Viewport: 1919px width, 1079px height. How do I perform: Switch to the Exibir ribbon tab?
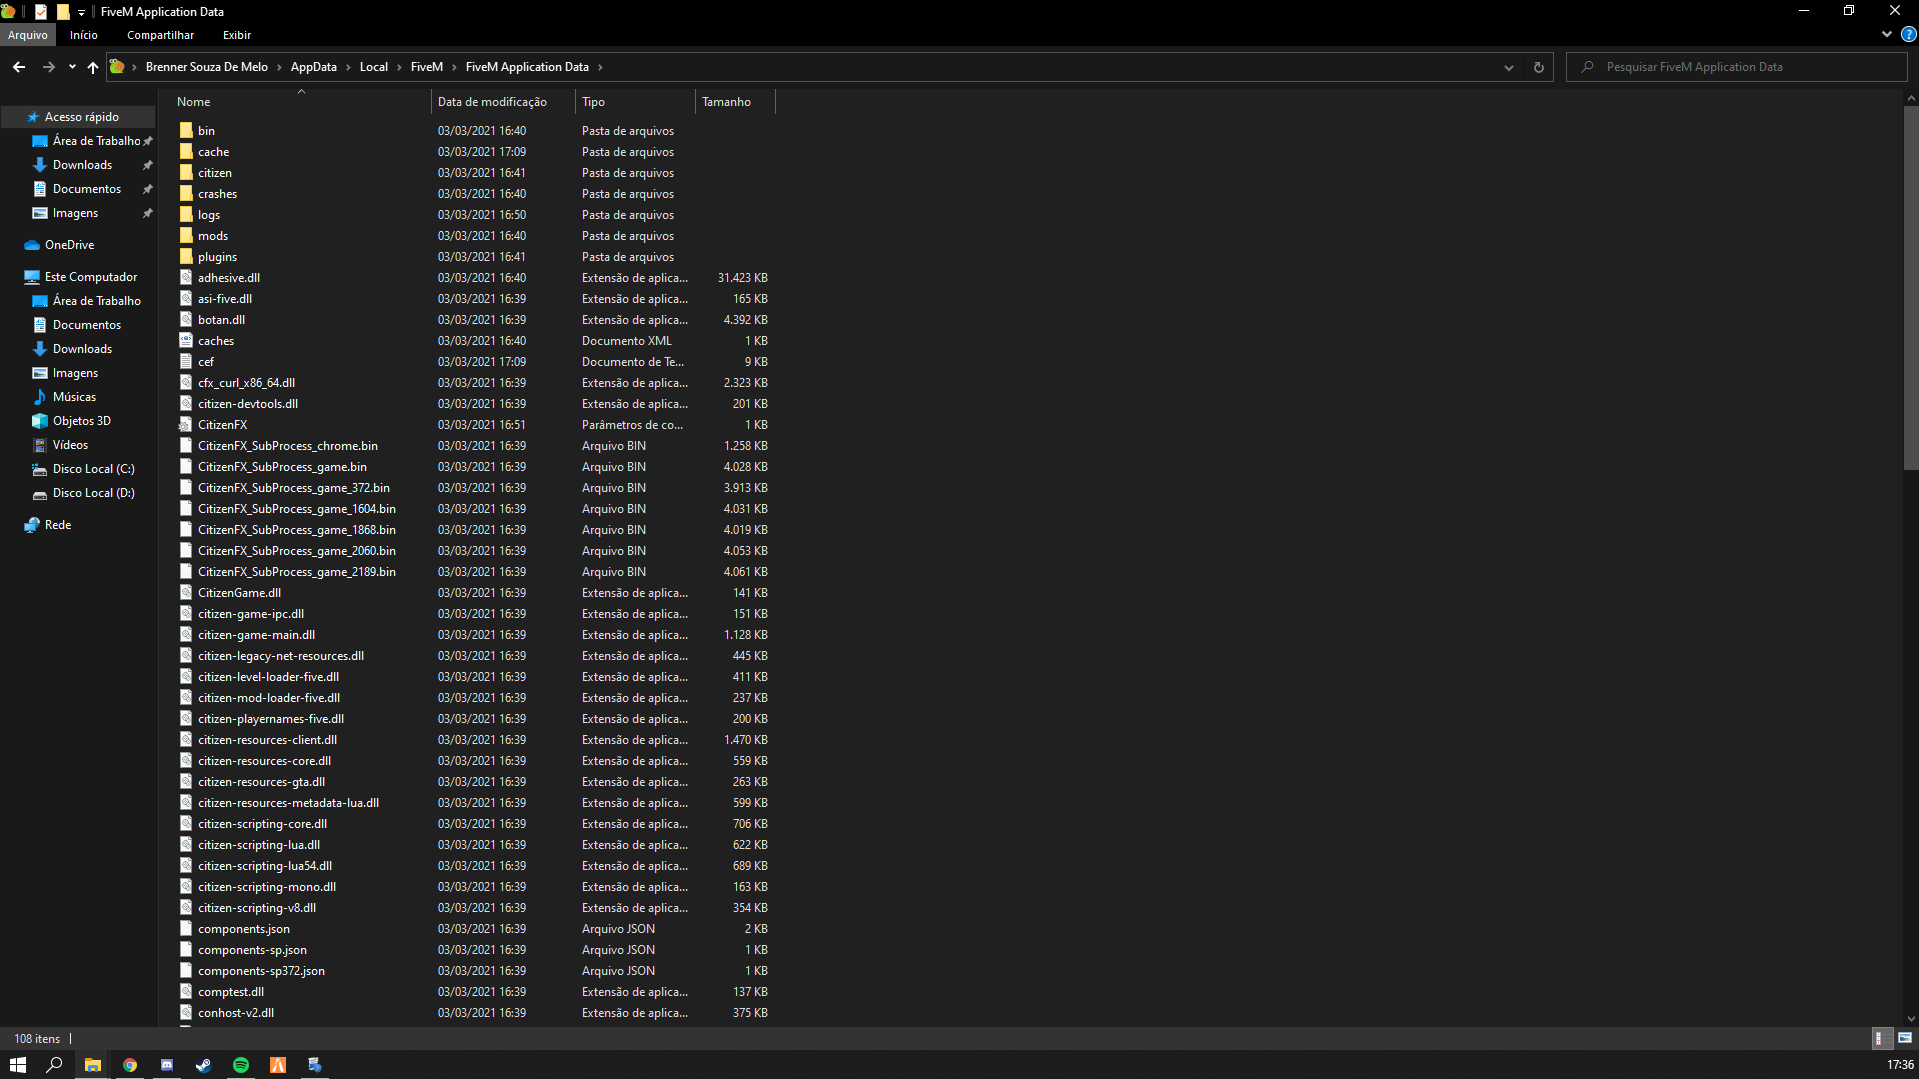[236, 35]
